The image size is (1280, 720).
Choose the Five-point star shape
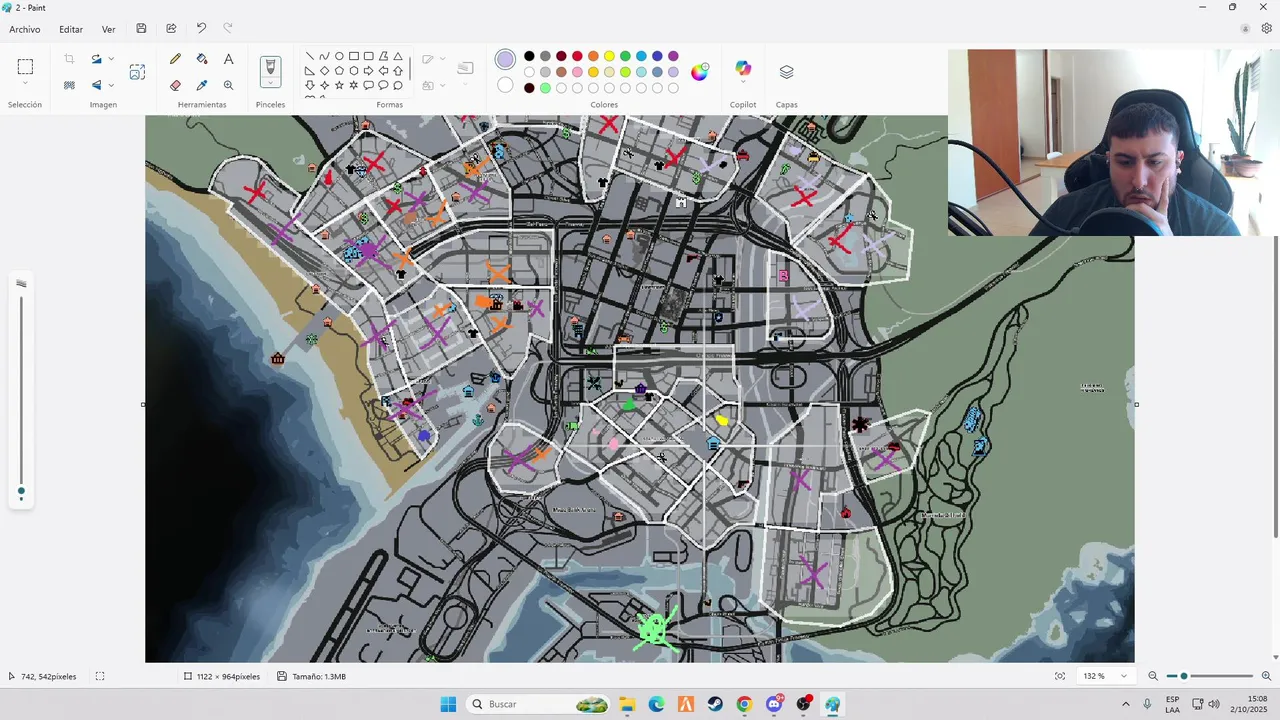tap(339, 85)
